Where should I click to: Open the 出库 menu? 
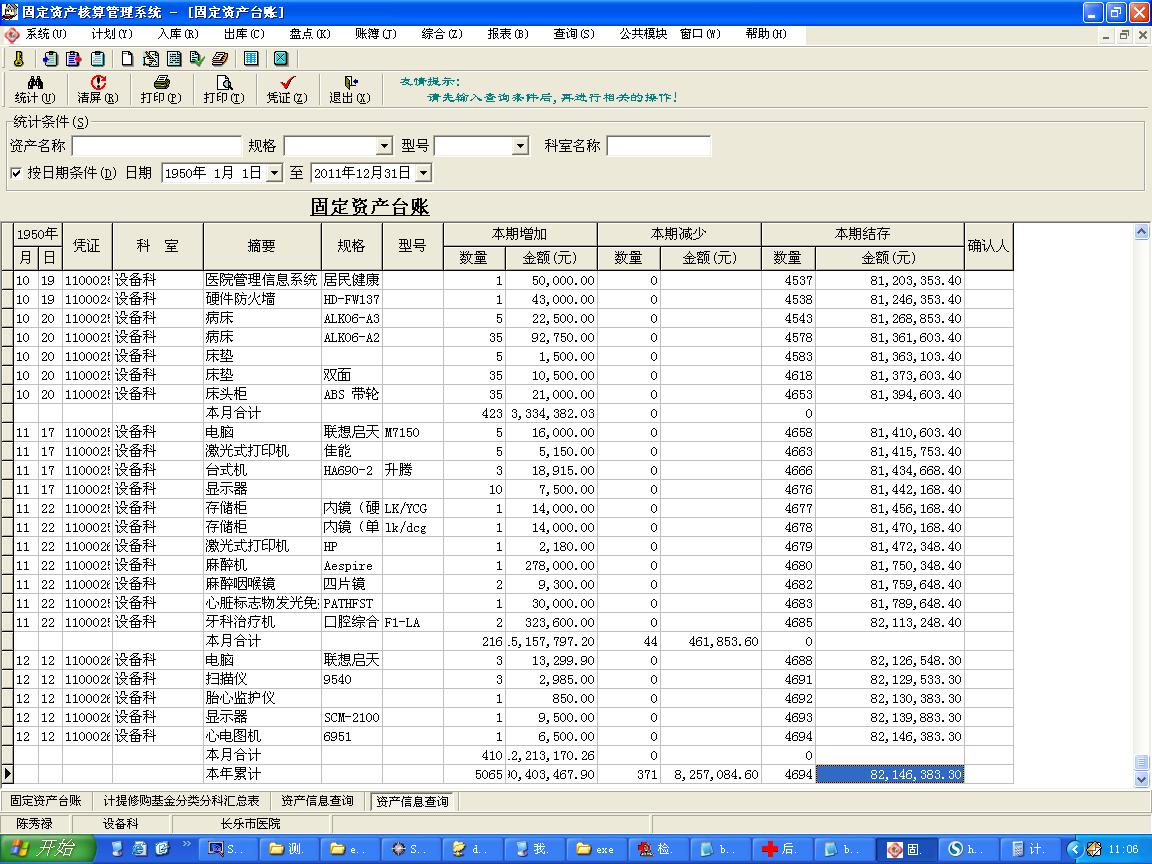[x=244, y=34]
